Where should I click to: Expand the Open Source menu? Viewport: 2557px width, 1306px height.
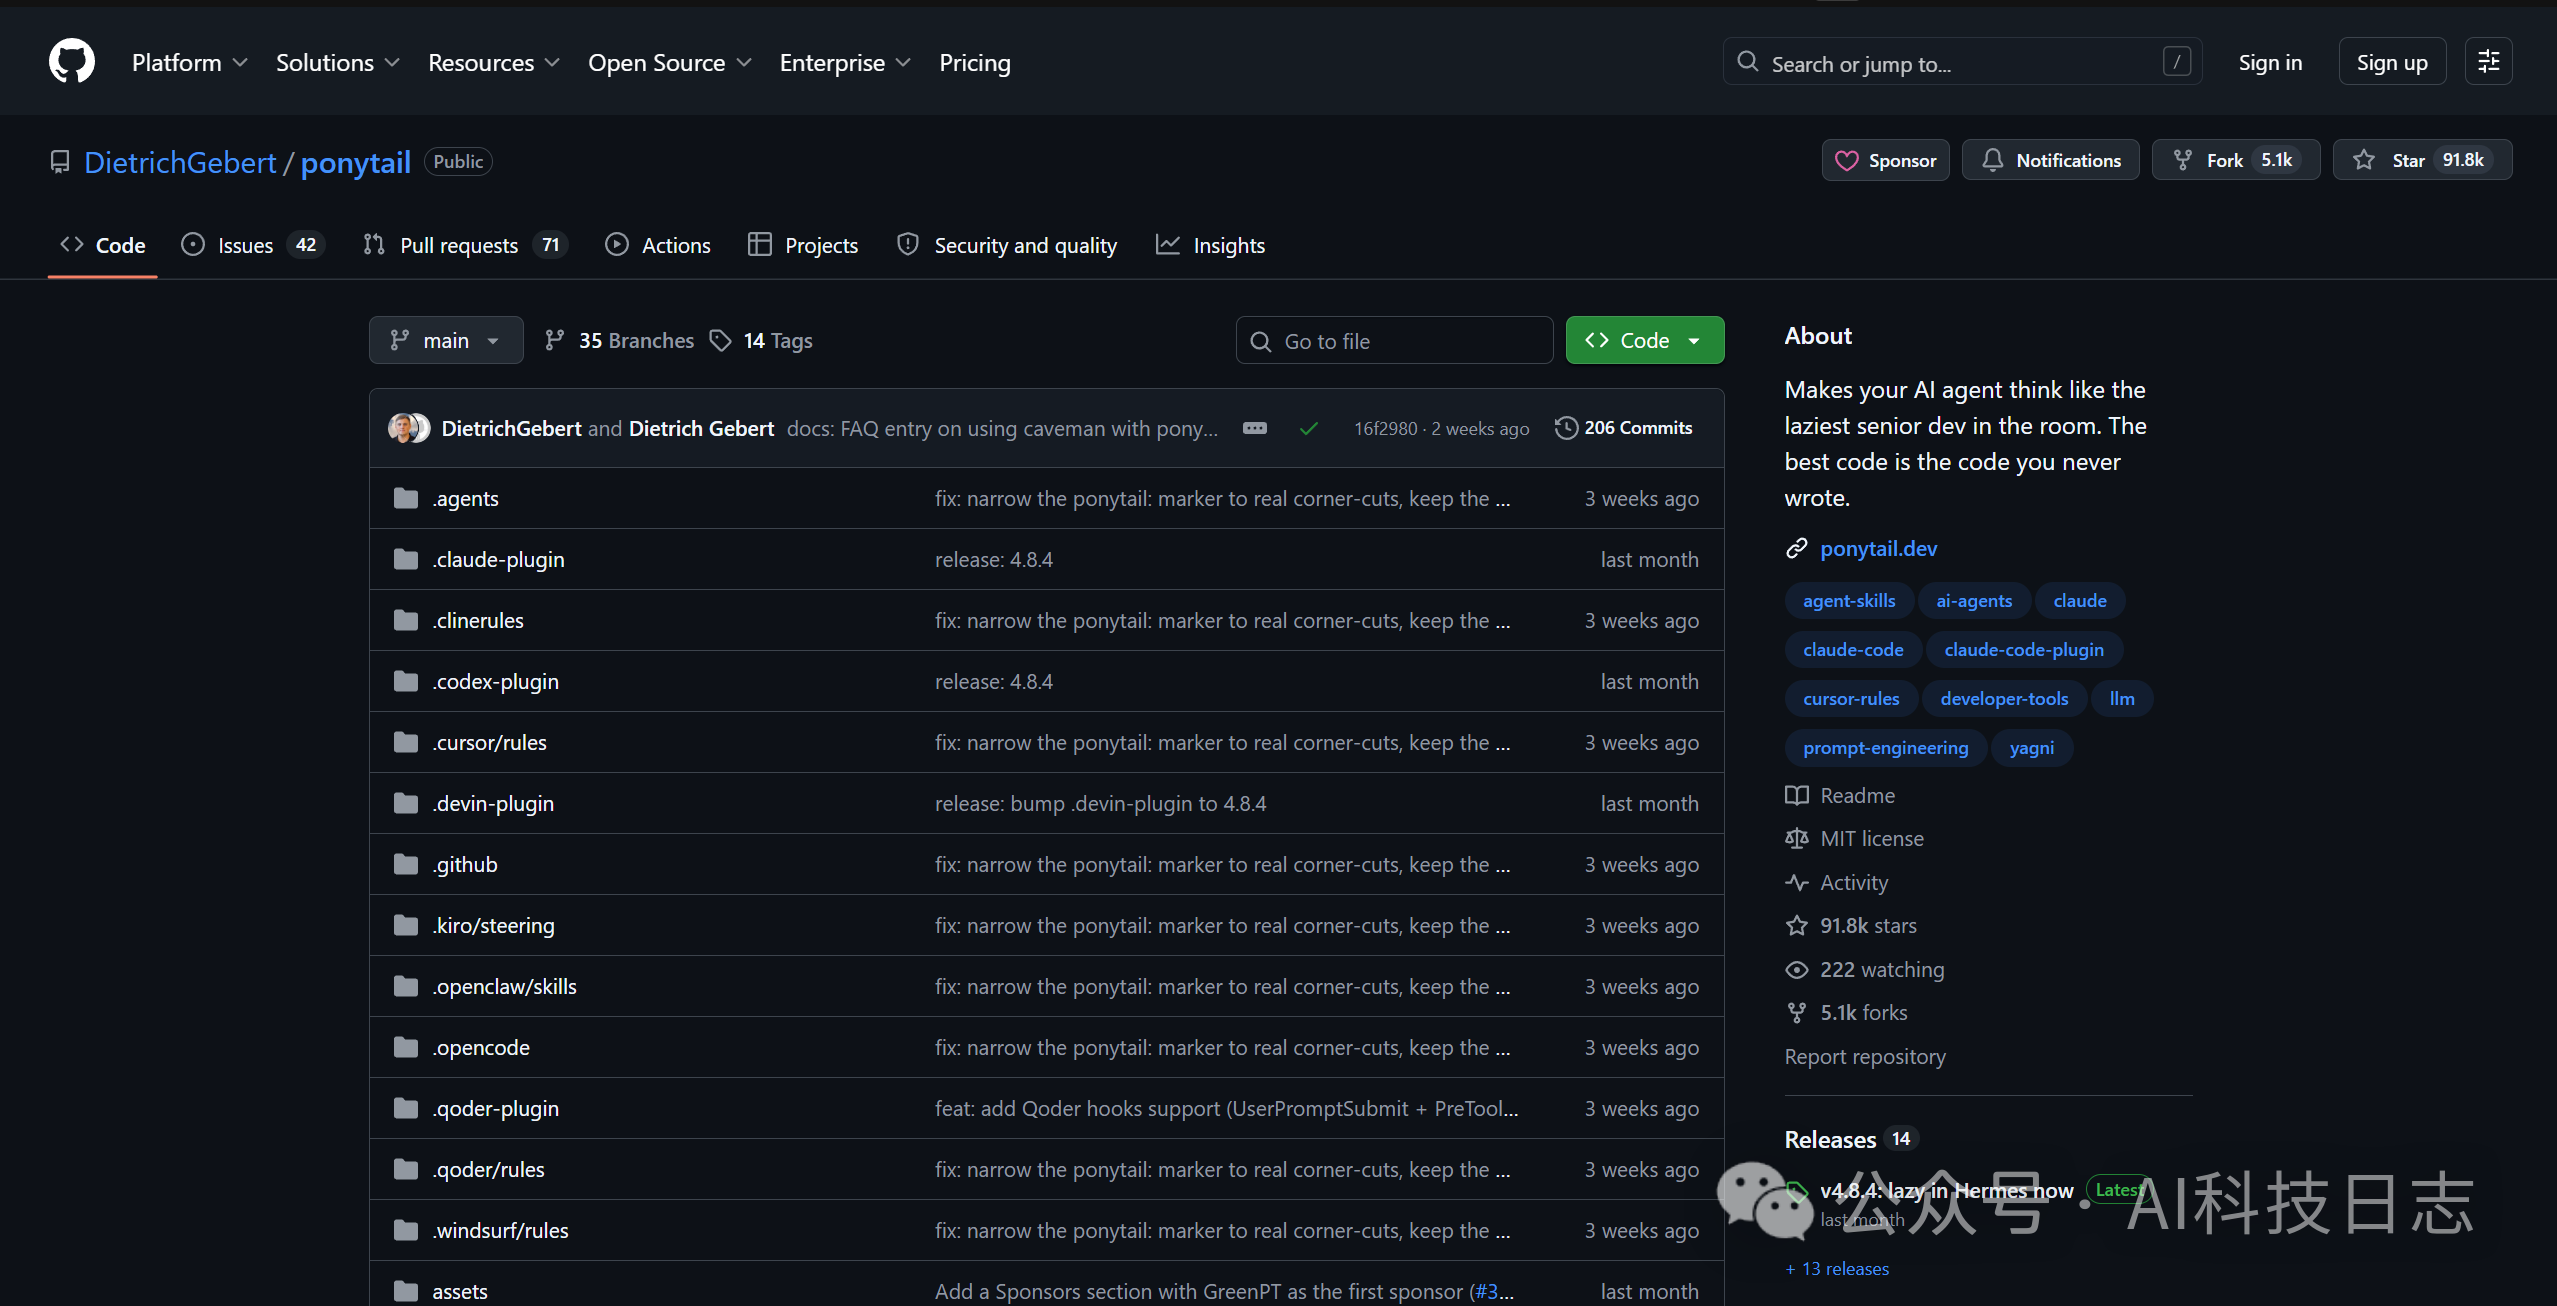click(670, 63)
